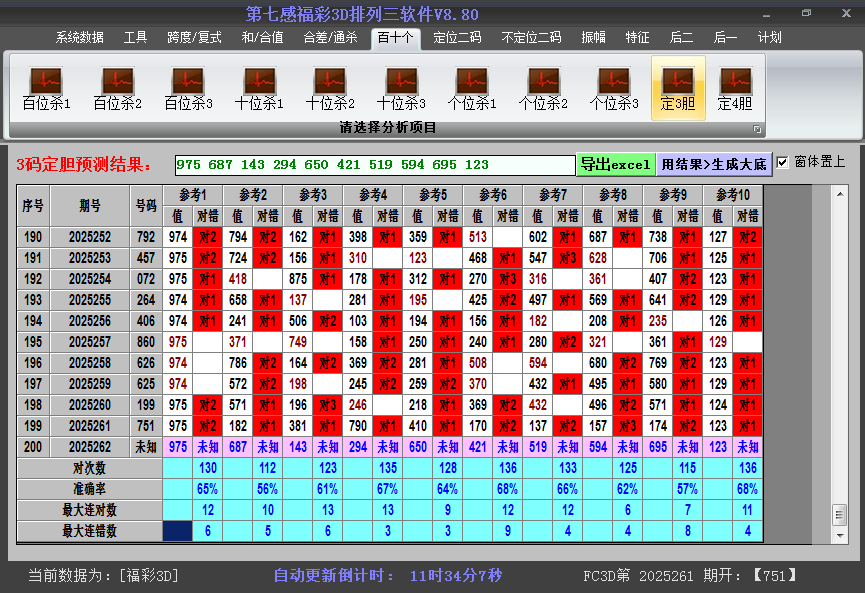Open the 定位二码 tab
The width and height of the screenshot is (865, 593).
click(x=457, y=38)
